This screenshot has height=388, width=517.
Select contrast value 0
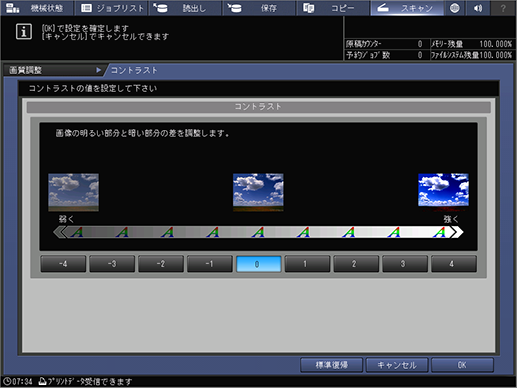point(259,264)
